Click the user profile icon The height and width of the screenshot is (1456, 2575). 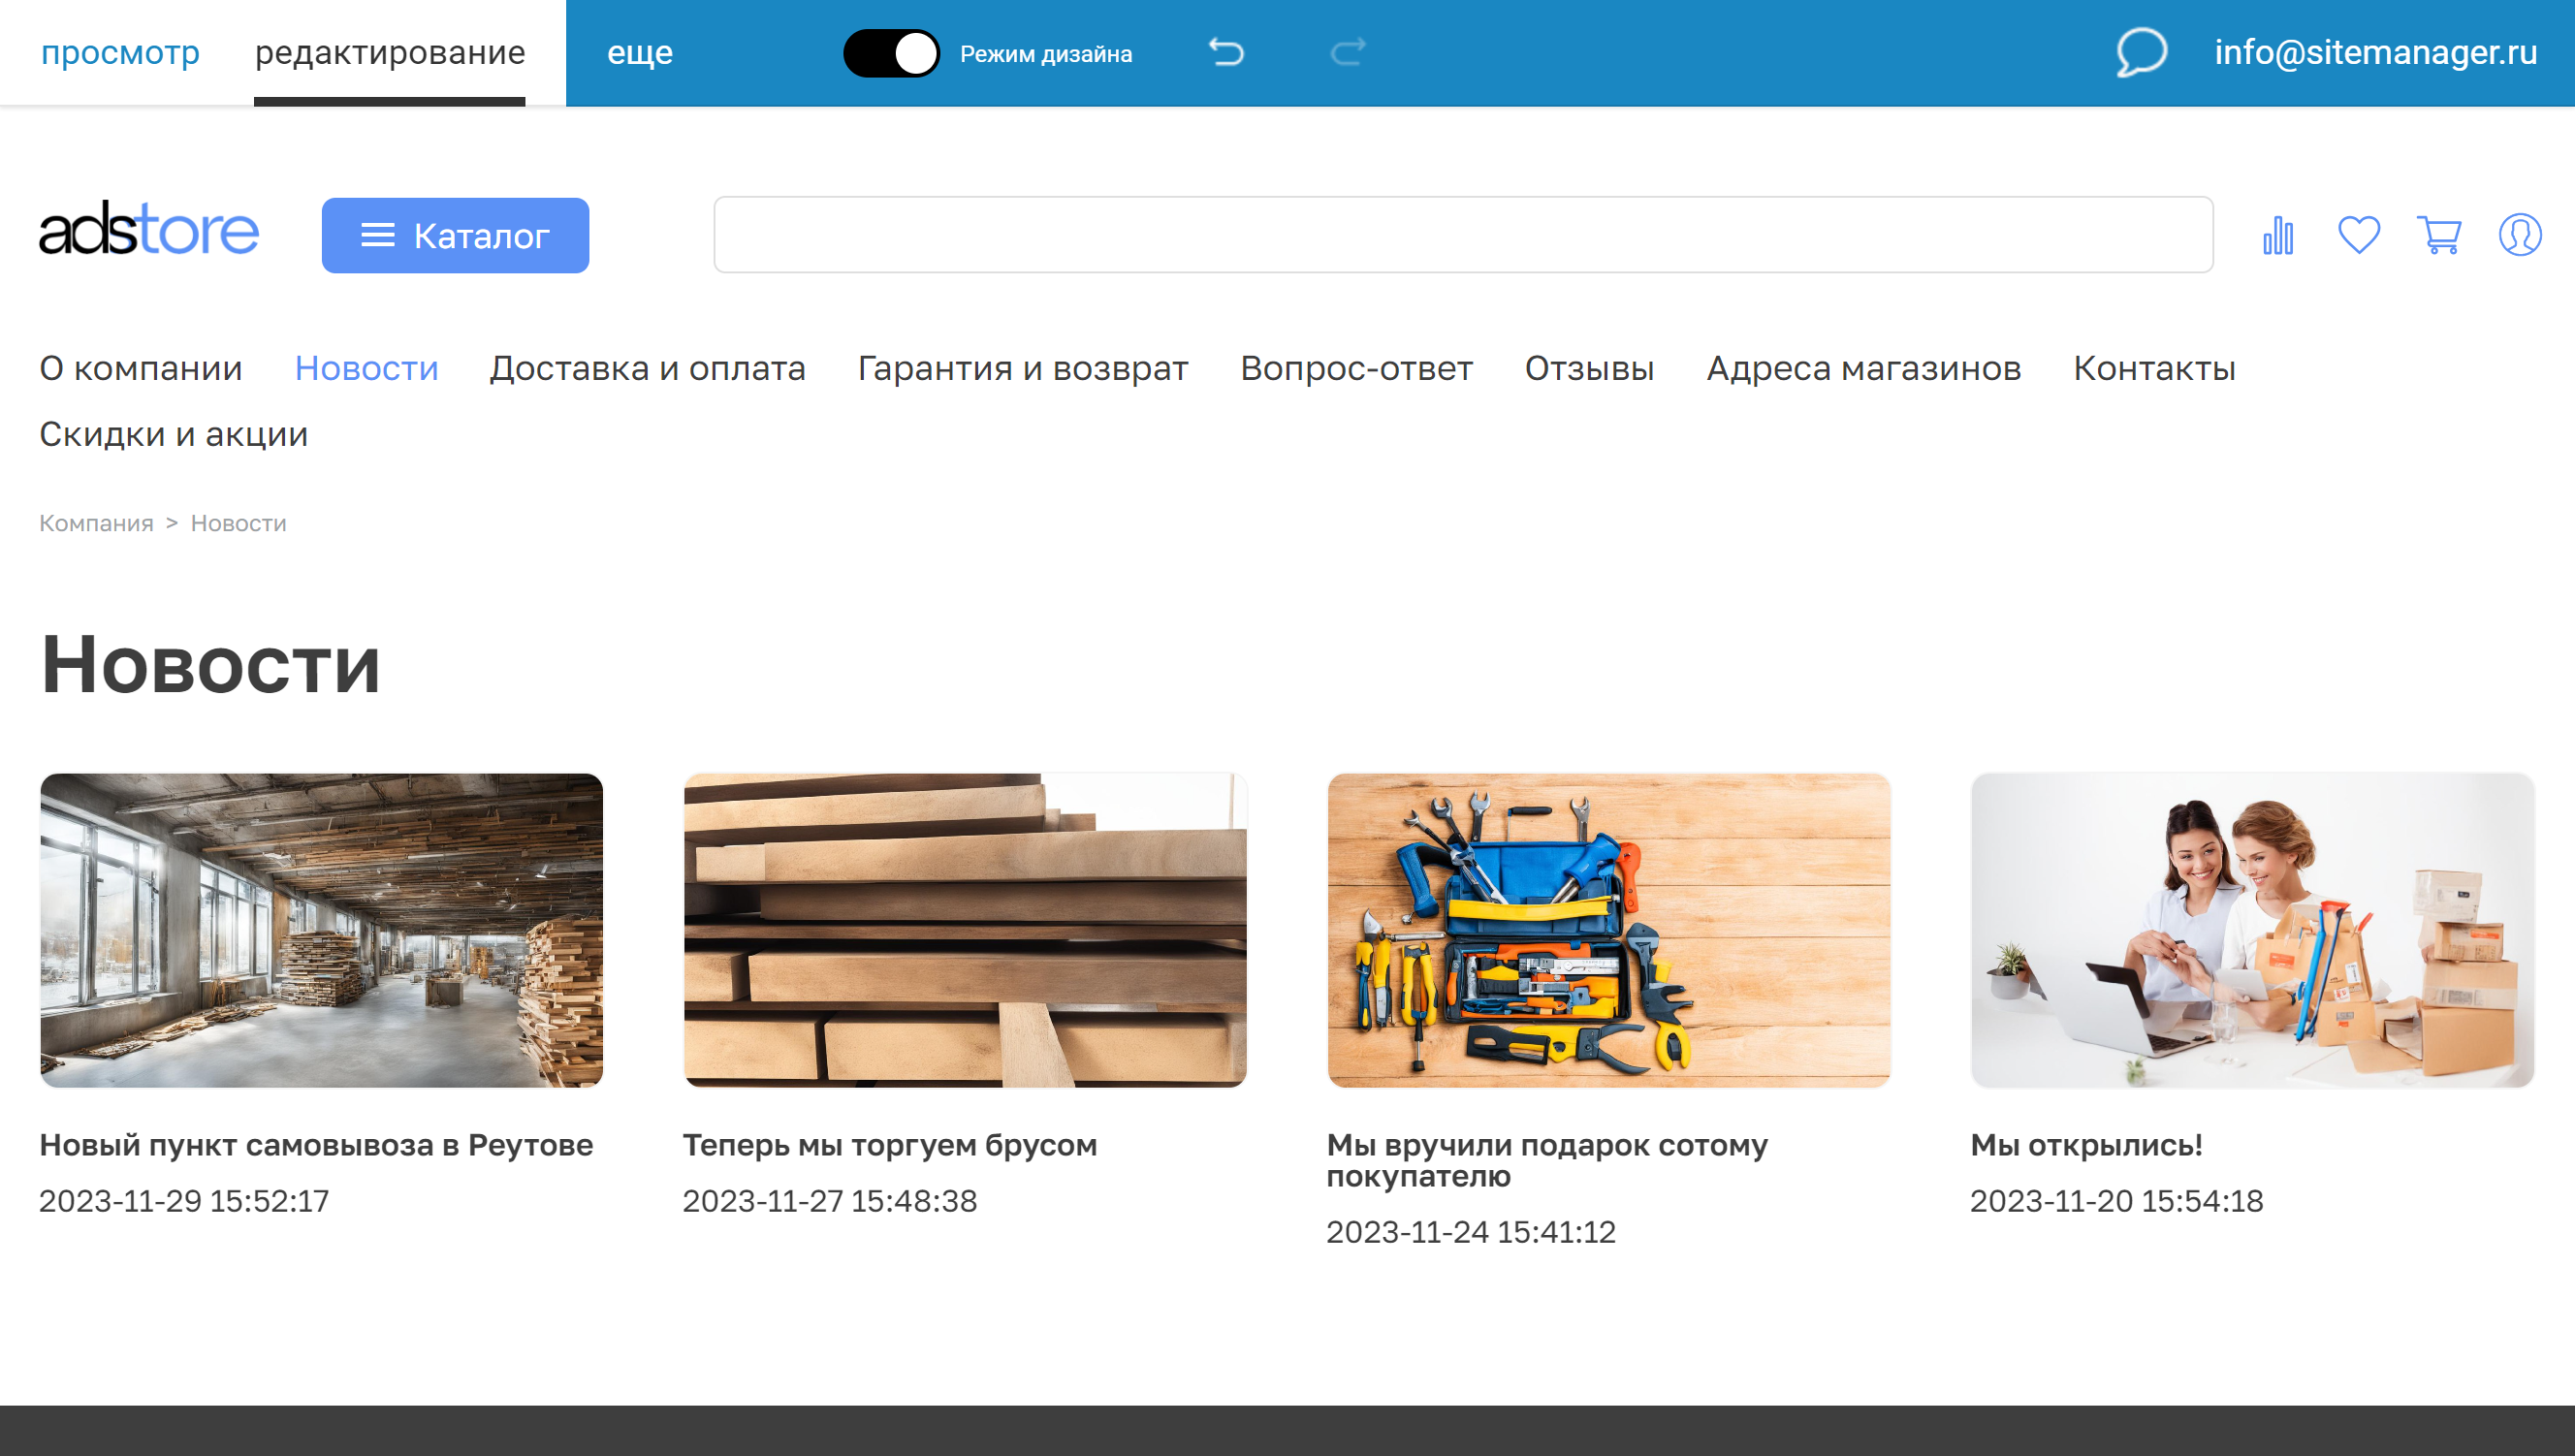coord(2519,236)
